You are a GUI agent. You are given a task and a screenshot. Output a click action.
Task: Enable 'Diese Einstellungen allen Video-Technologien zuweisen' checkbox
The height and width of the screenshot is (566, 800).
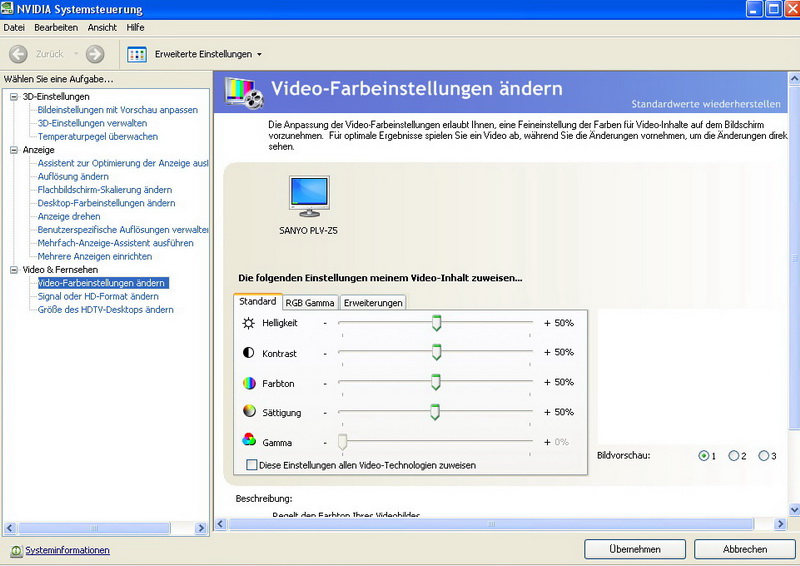coord(252,465)
